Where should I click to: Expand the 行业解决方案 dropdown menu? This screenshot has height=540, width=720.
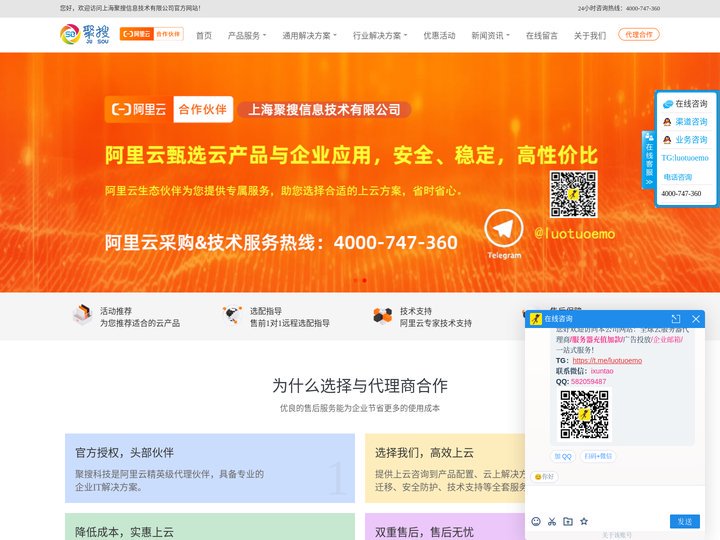point(380,35)
